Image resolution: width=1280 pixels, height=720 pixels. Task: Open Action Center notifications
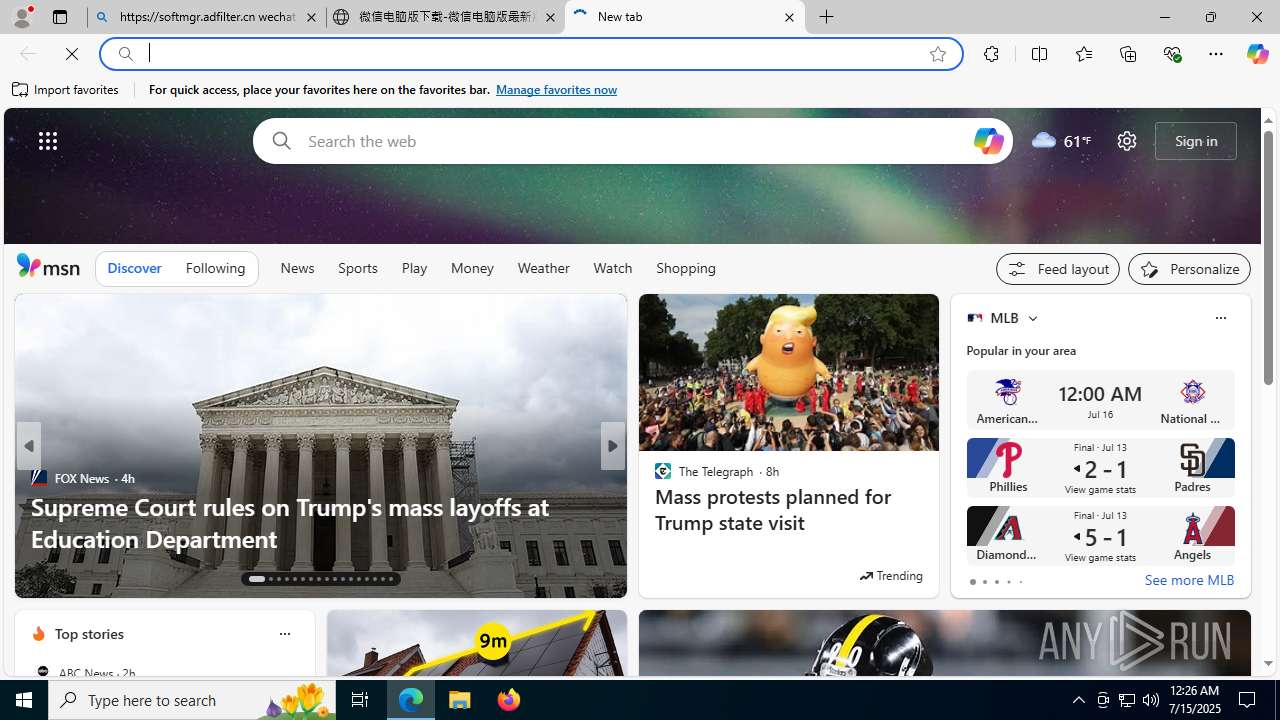[1248, 700]
